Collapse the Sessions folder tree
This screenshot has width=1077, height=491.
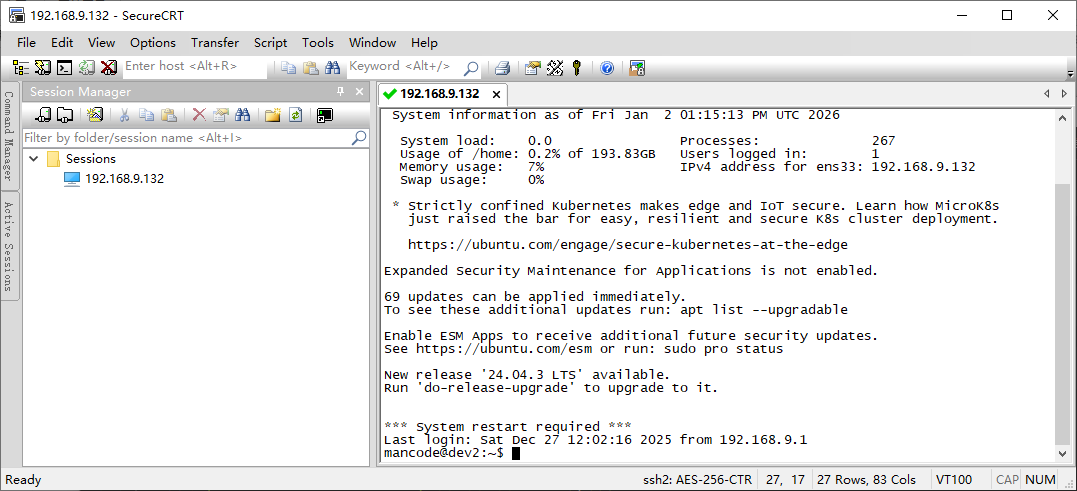click(x=34, y=159)
